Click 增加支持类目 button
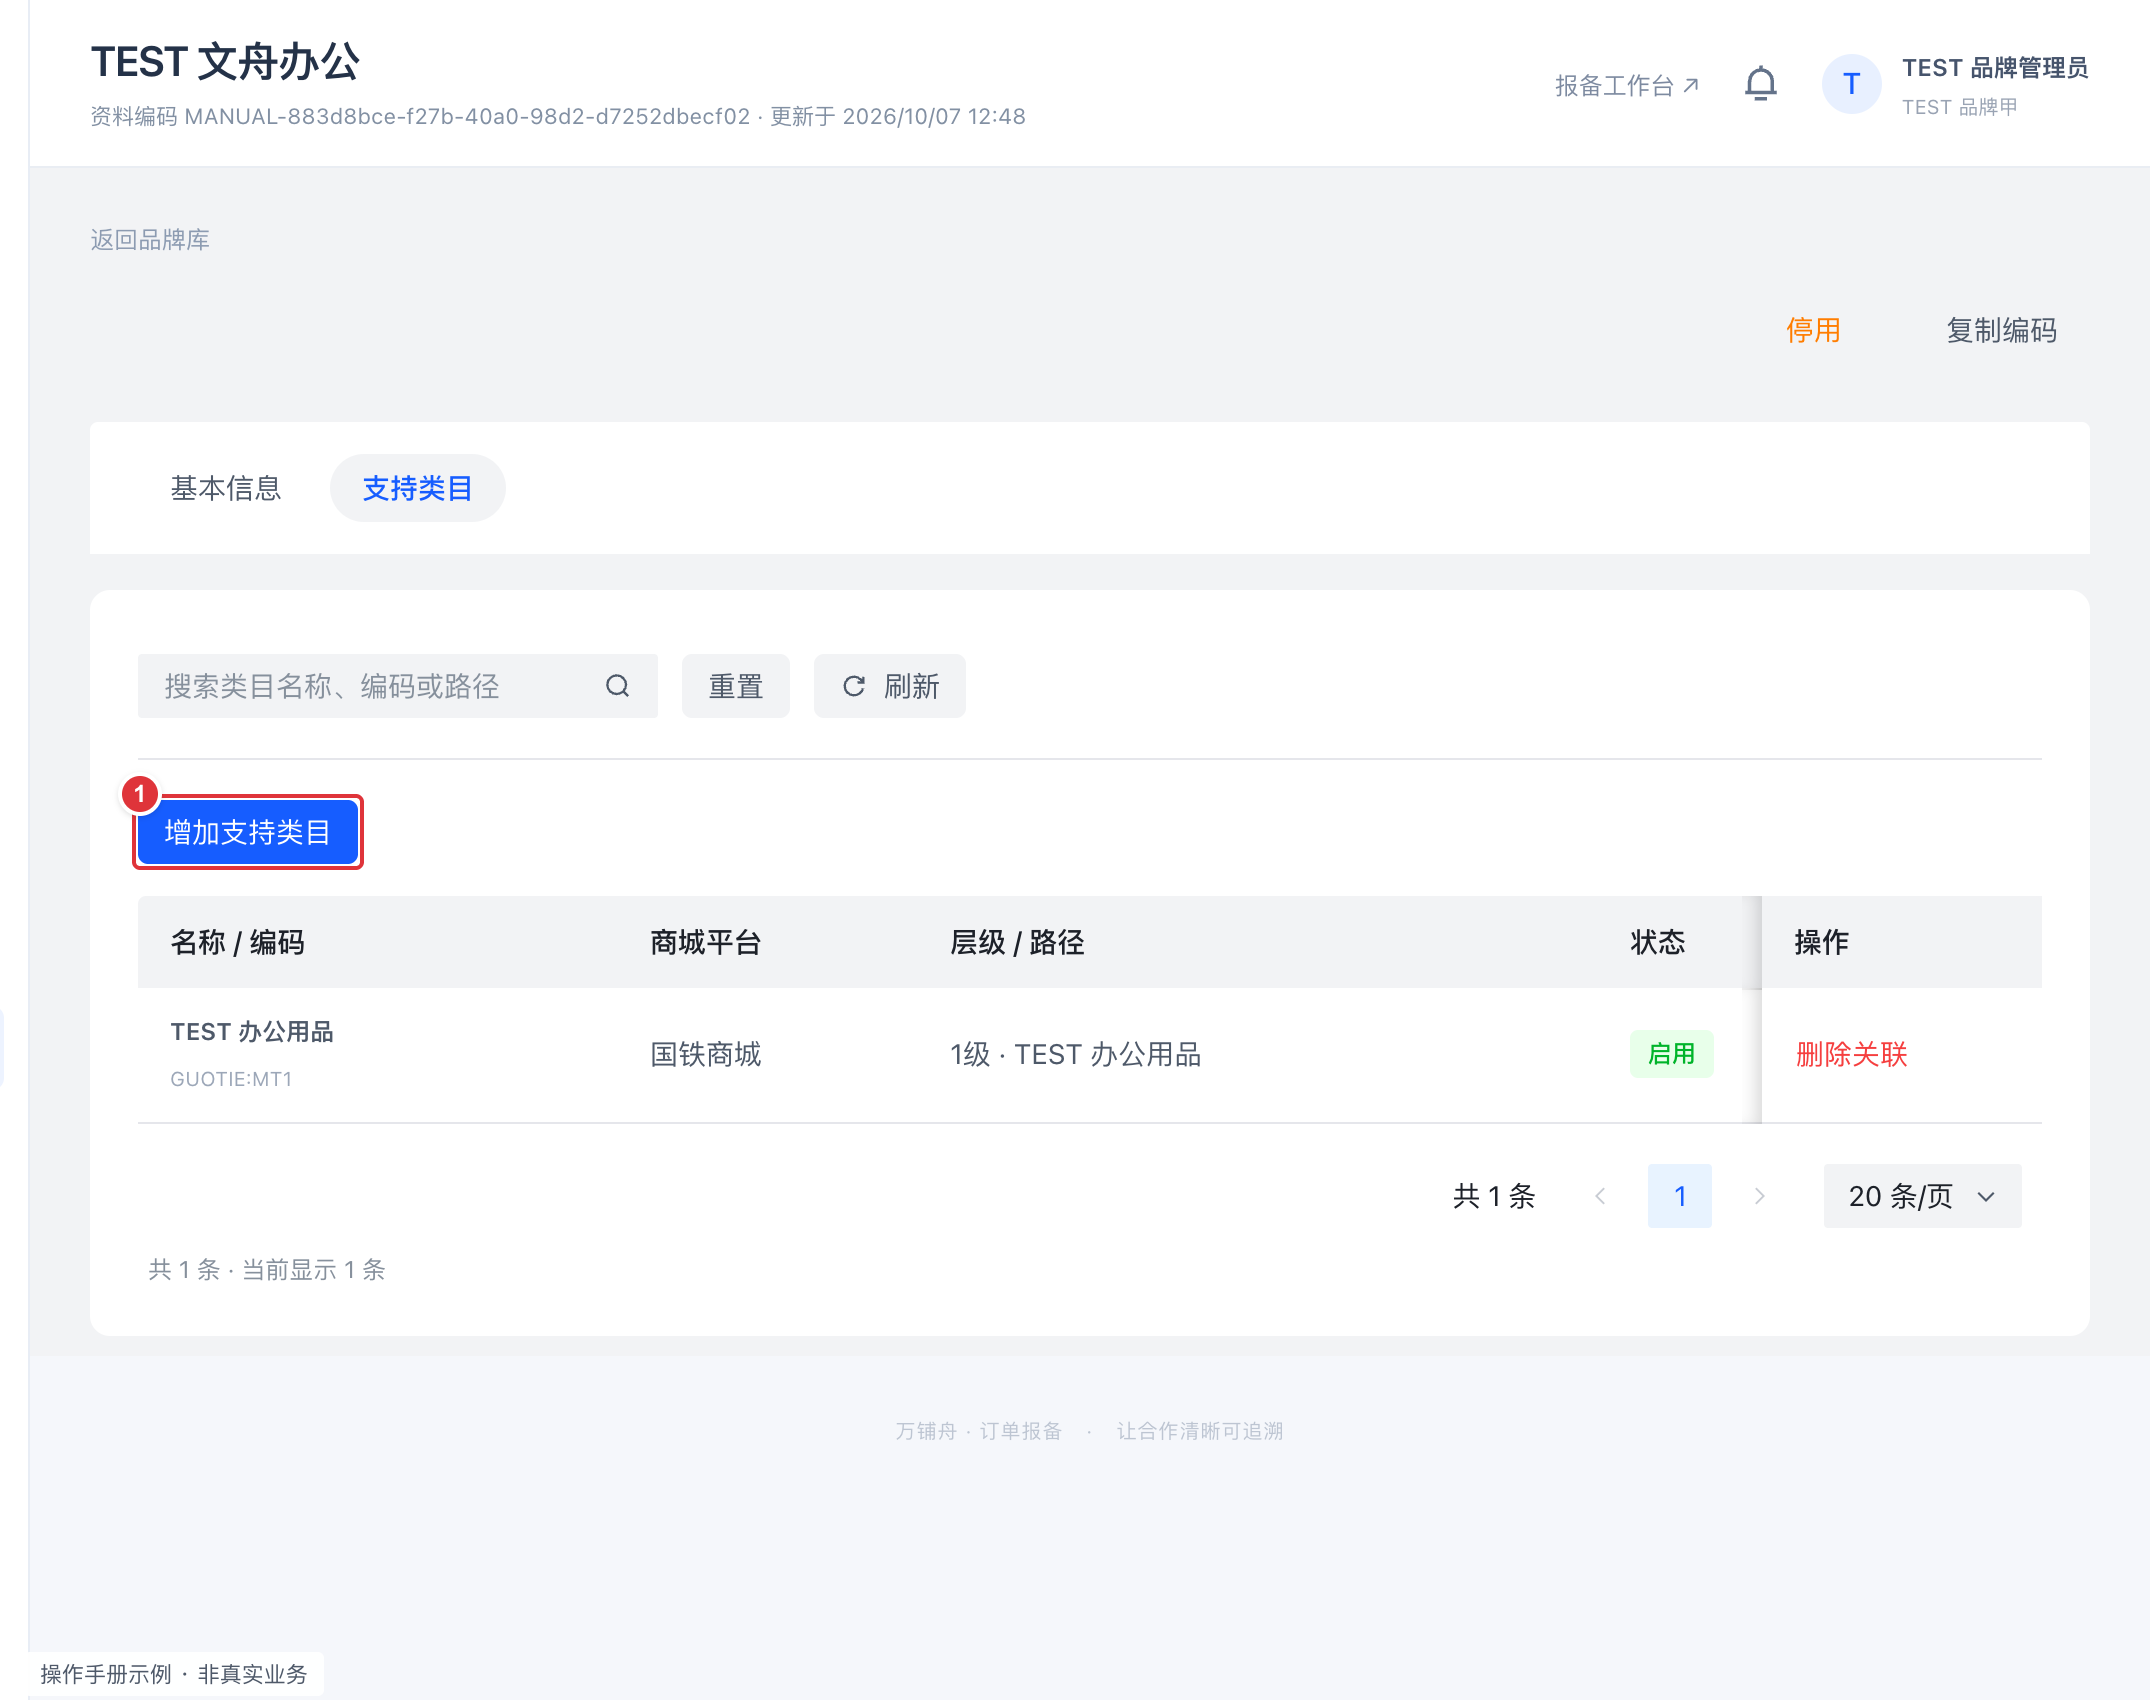 tap(248, 832)
